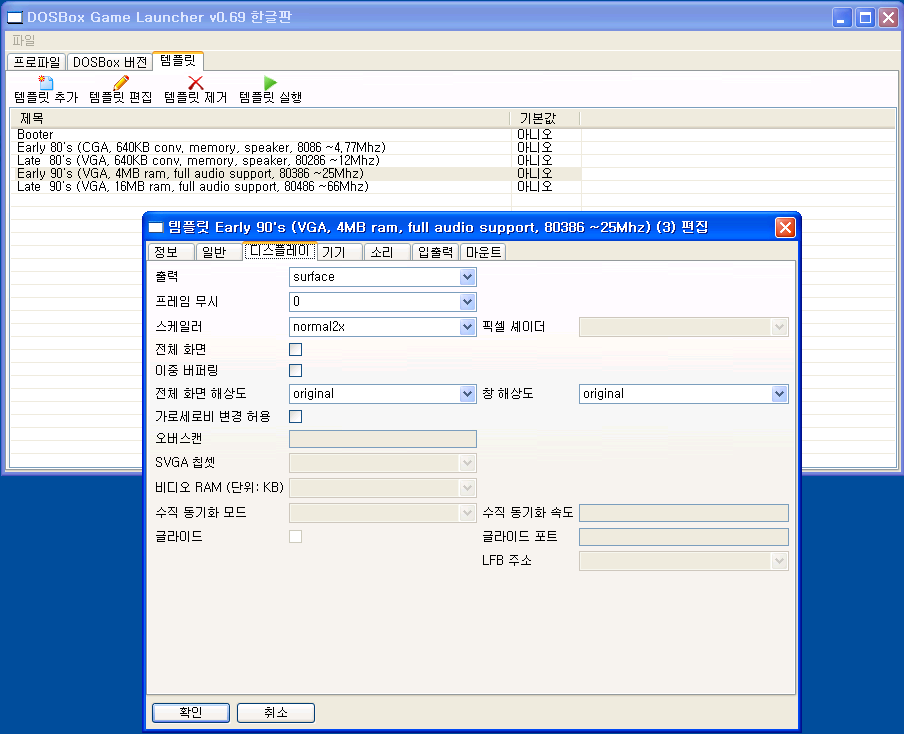Image resolution: width=904 pixels, height=734 pixels.
Task: Open the 픽셀 셰이더 dropdown
Action: (779, 327)
